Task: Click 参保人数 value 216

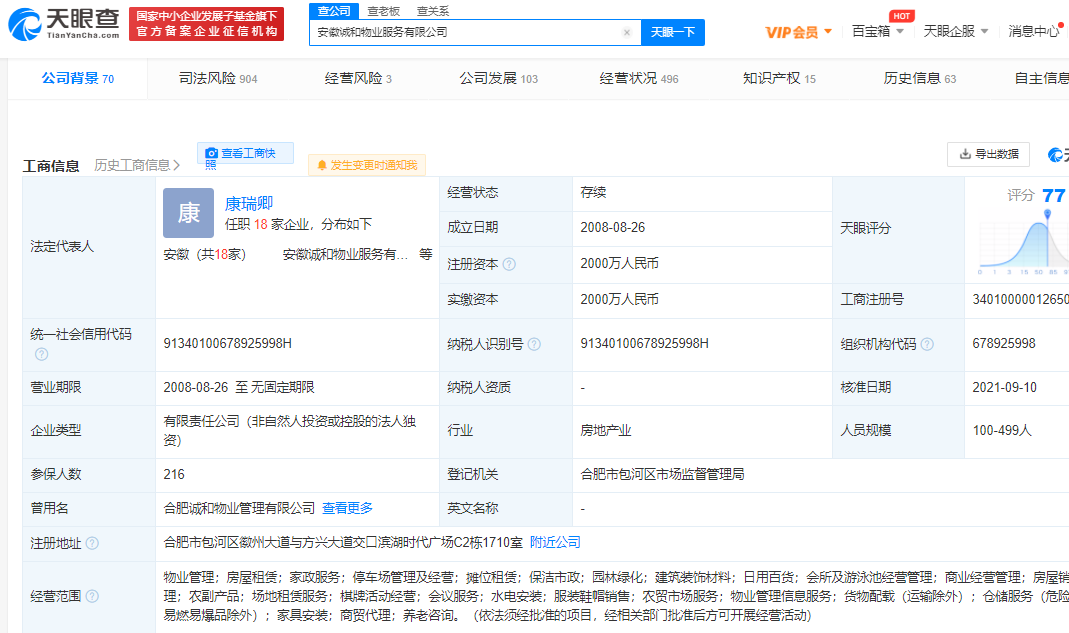Action: 174,474
